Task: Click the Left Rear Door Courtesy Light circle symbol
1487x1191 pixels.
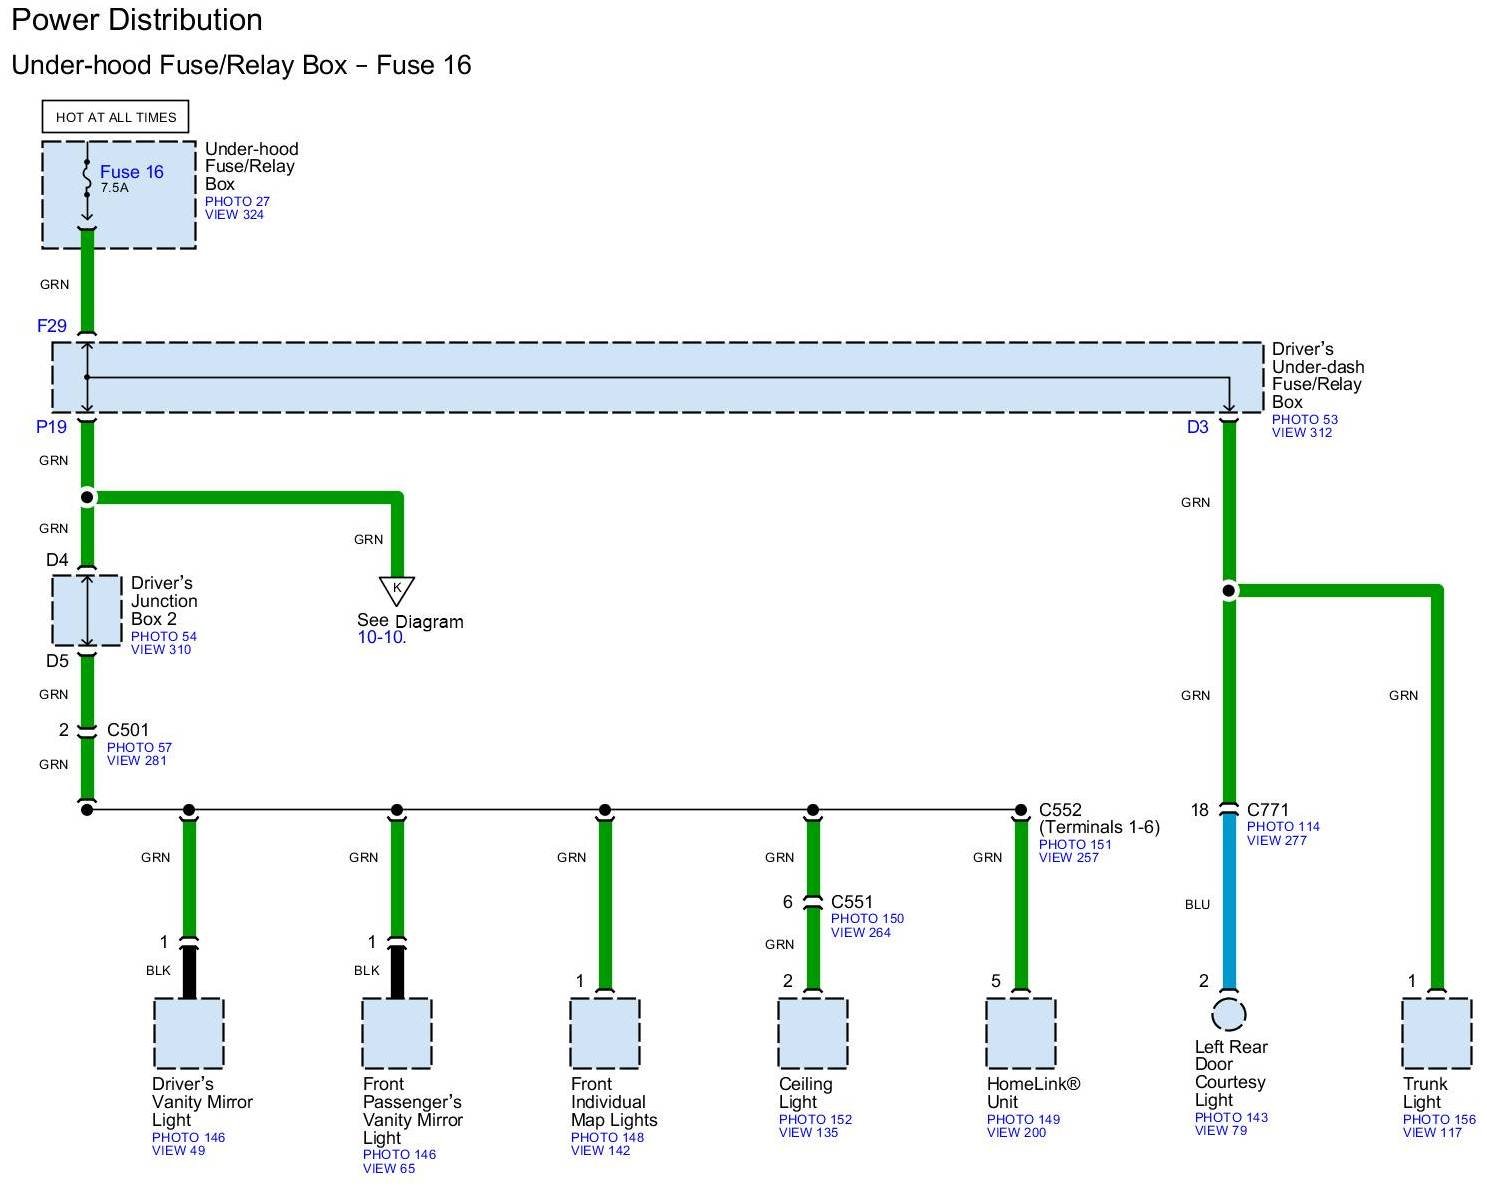Action: click(1228, 1013)
